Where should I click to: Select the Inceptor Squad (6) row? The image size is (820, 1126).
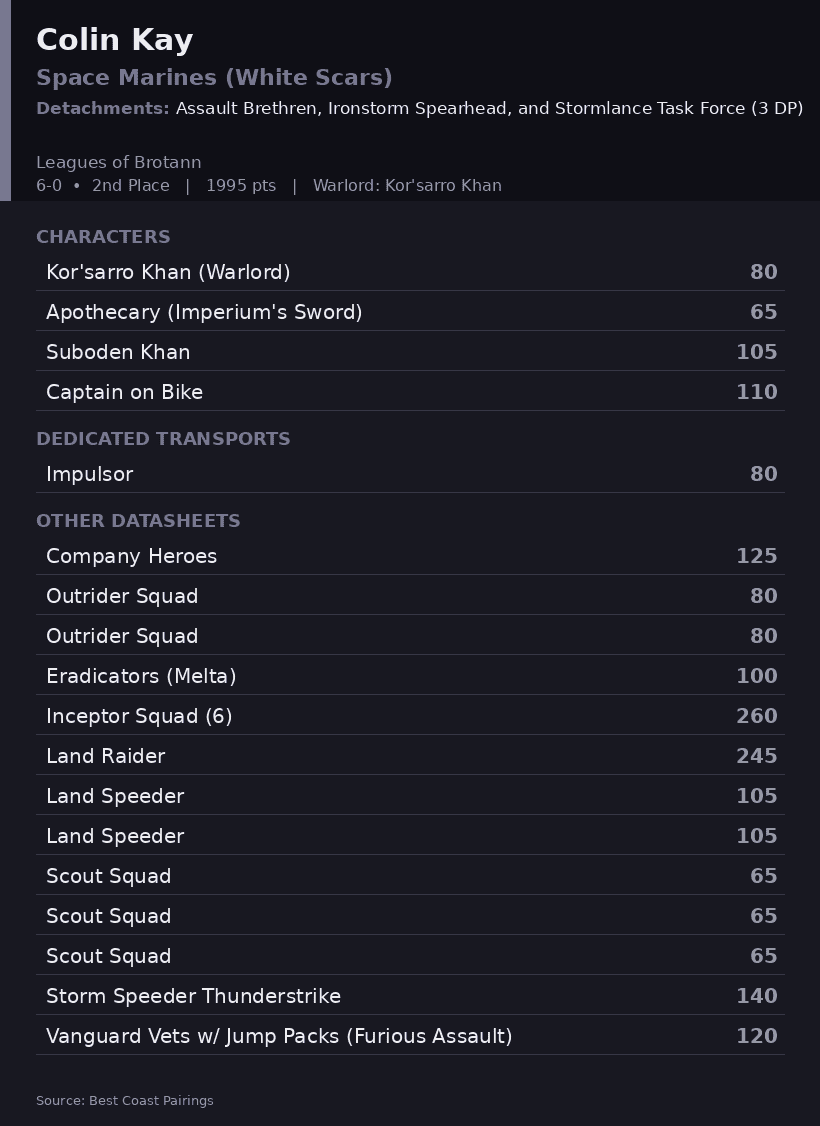[410, 715]
